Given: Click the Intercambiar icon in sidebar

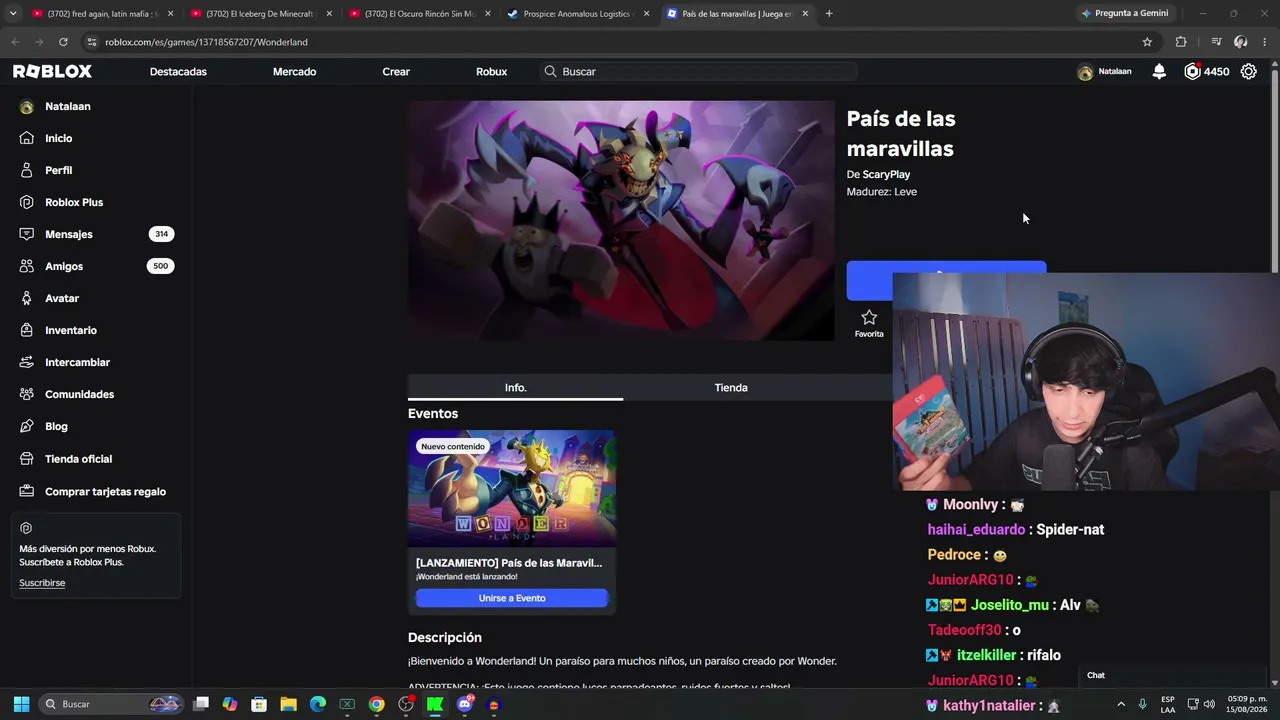Looking at the screenshot, I should pos(27,362).
